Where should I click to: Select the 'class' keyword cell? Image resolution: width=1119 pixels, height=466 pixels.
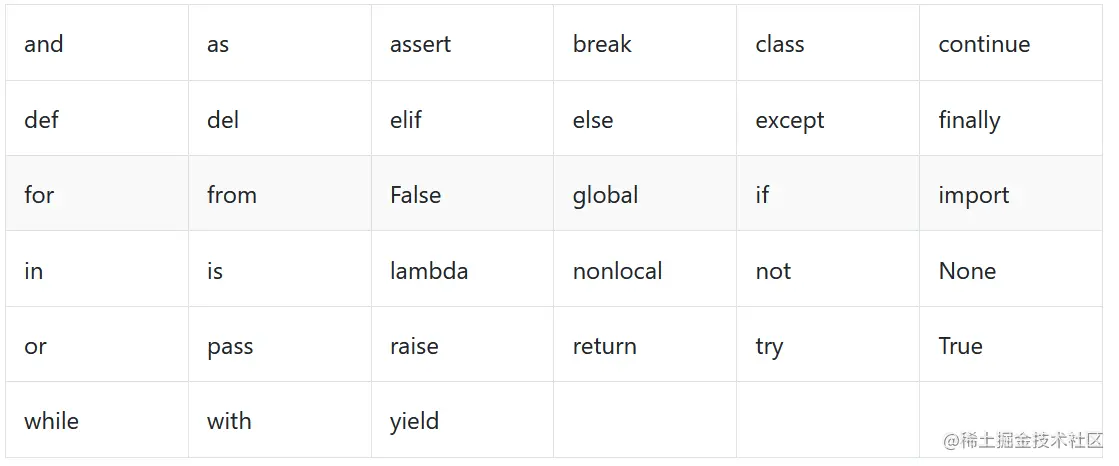[828, 43]
